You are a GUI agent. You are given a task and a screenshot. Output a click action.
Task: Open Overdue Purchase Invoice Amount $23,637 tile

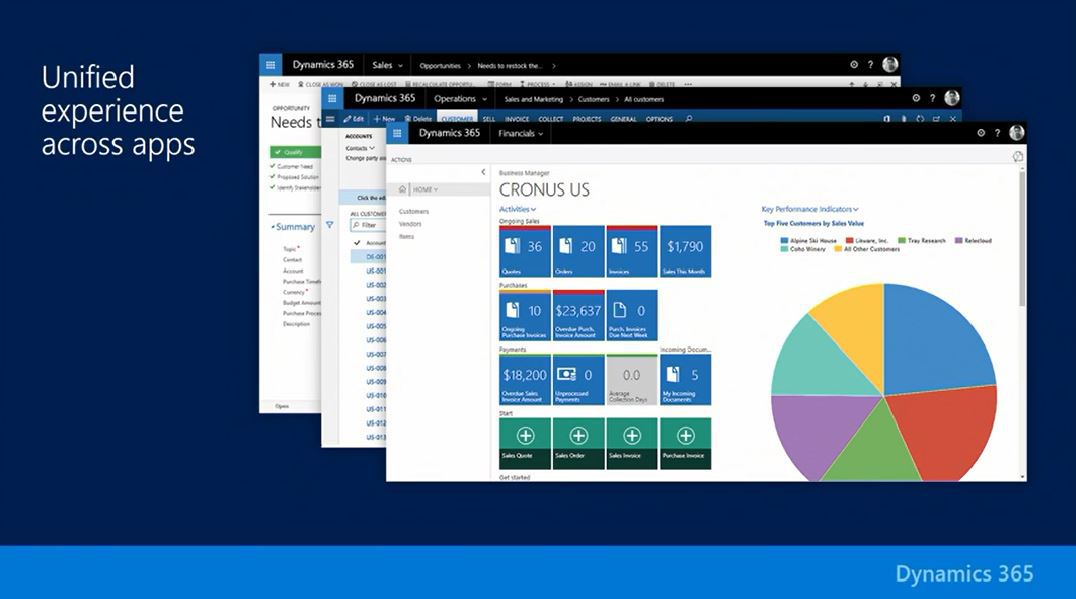coord(578,315)
